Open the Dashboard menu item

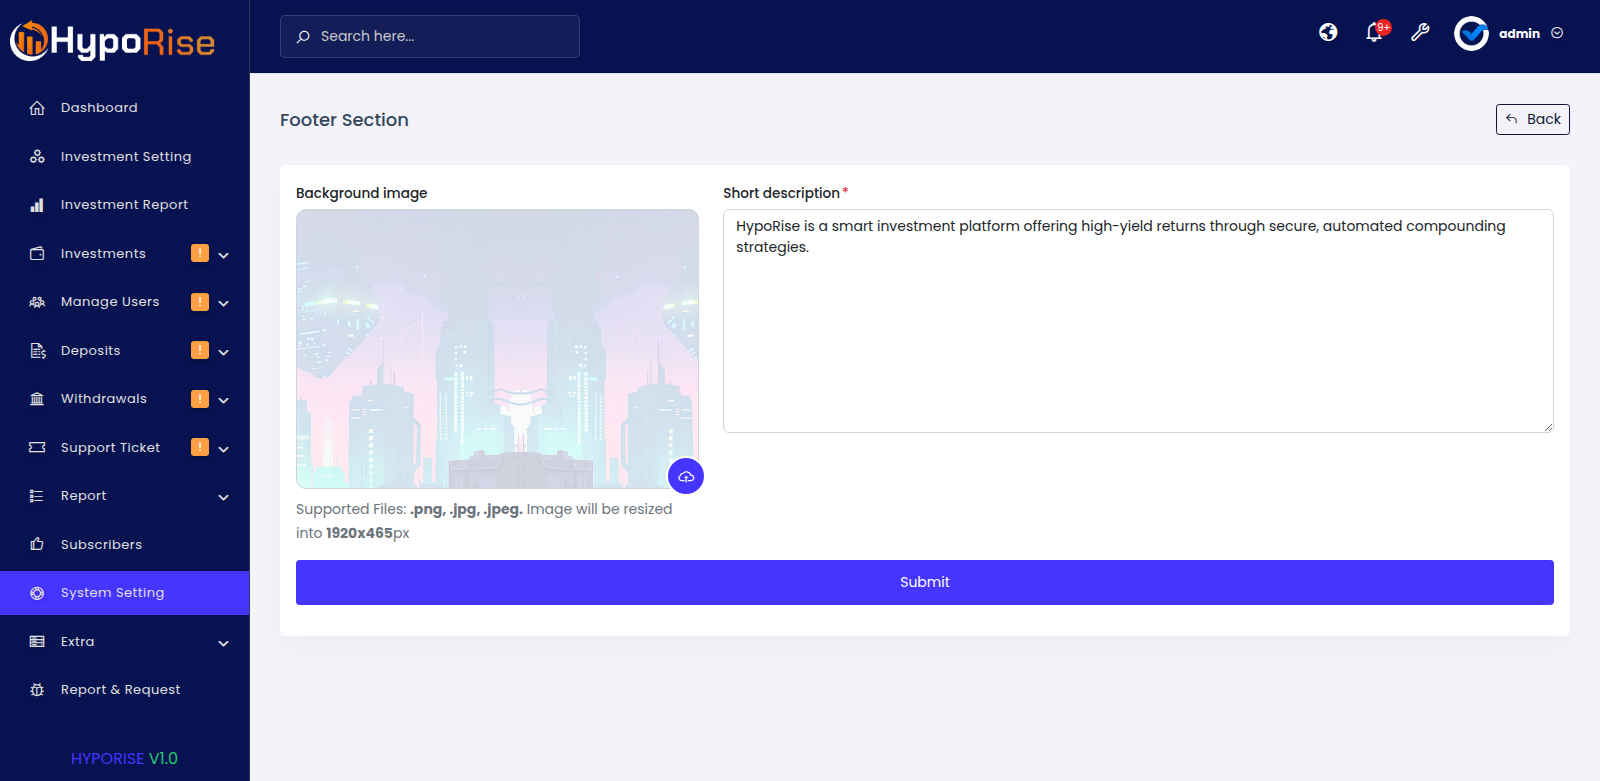124,108
